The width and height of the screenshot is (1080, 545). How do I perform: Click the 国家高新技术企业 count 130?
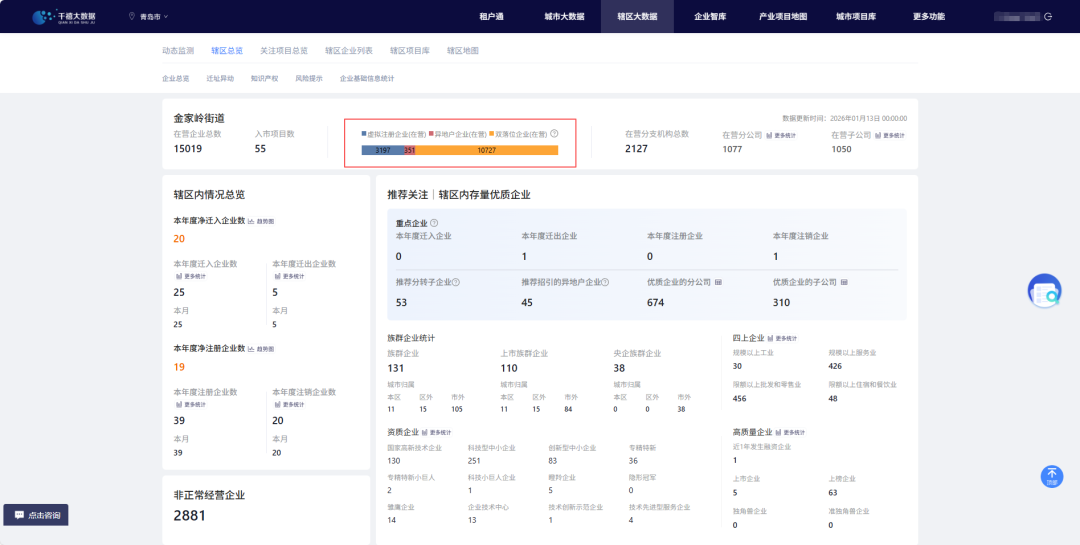tap(394, 460)
